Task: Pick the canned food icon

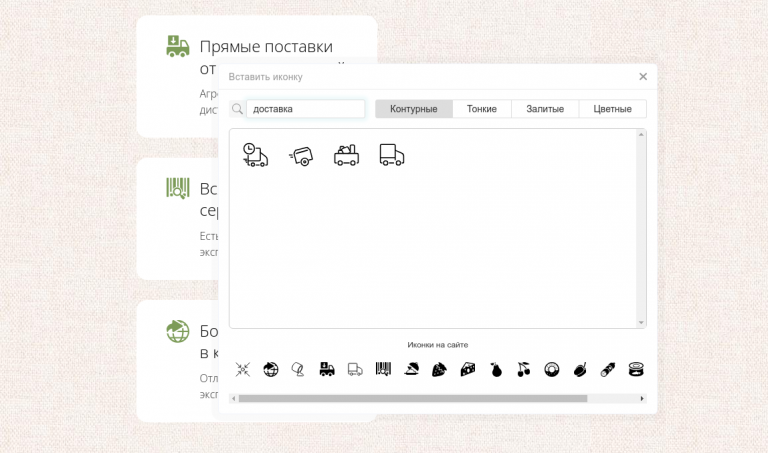Action: [635, 370]
